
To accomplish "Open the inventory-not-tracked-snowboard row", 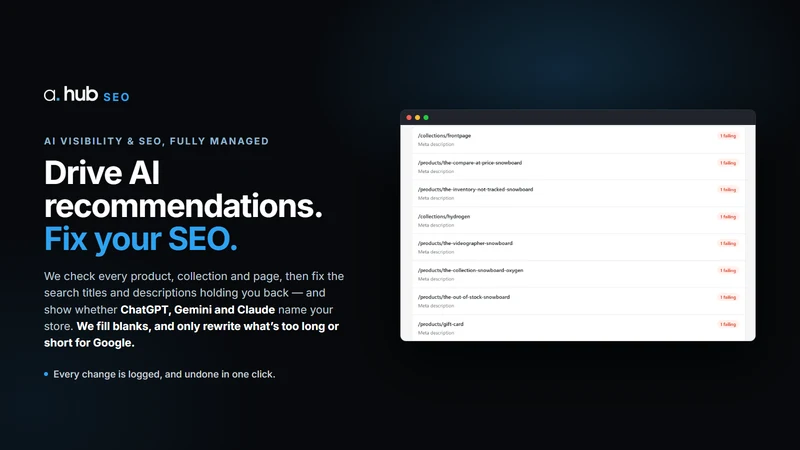I will [x=578, y=193].
